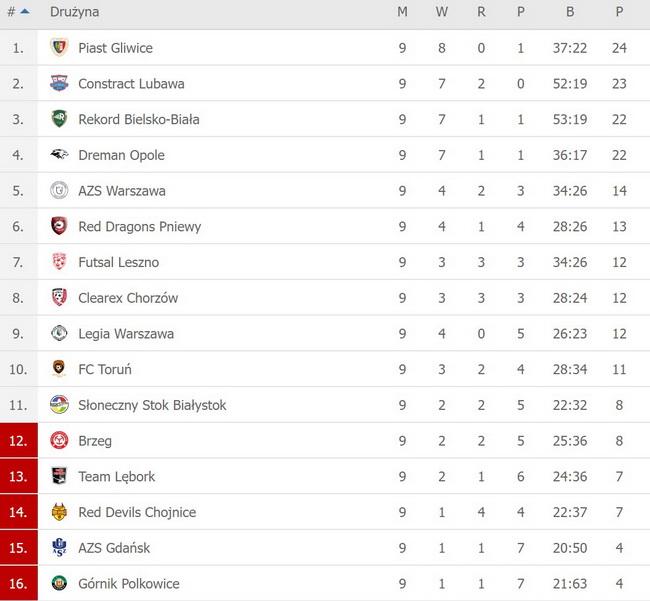650x601 pixels.
Task: Click the FC Toruń crest icon
Action: 59,369
